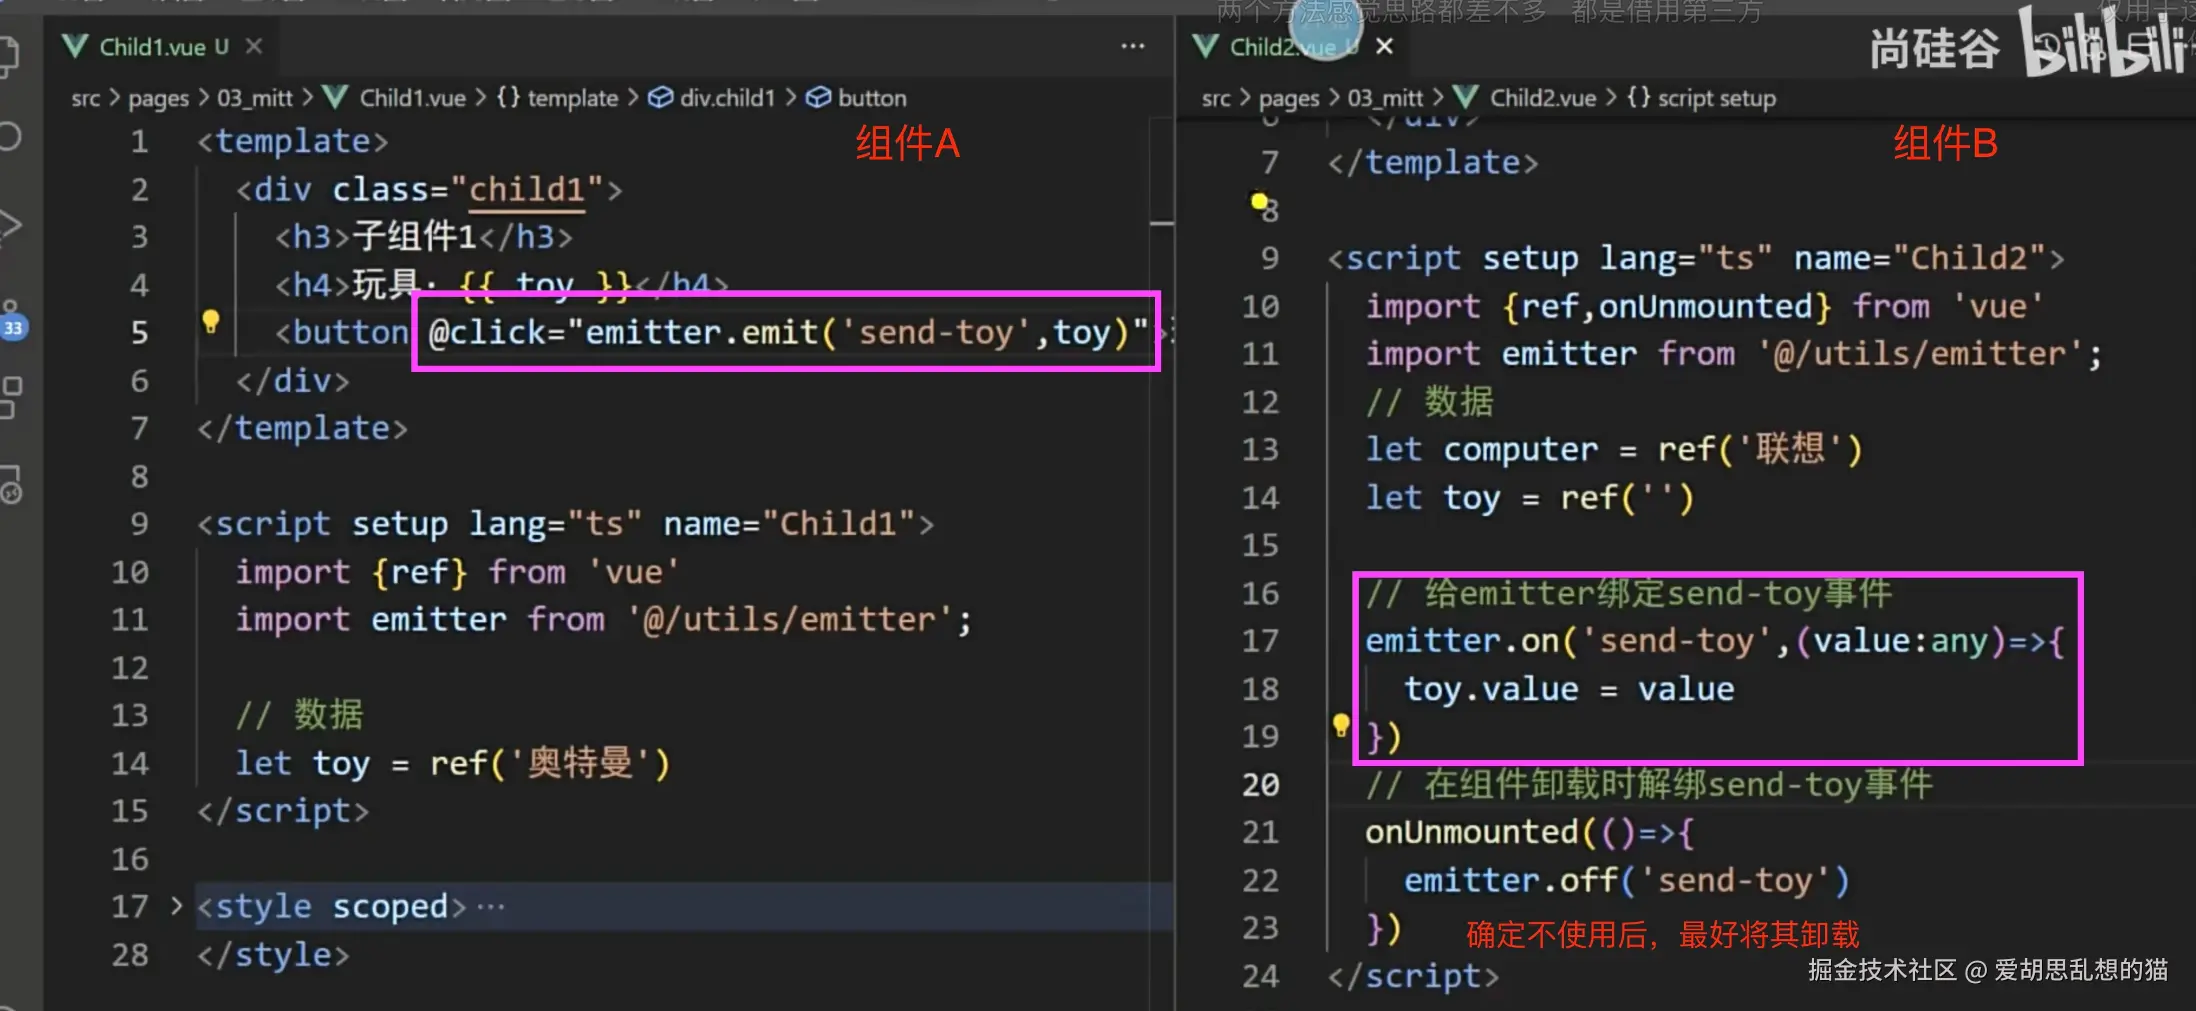Open Search from the activity bar

pyautogui.click(x=12, y=137)
